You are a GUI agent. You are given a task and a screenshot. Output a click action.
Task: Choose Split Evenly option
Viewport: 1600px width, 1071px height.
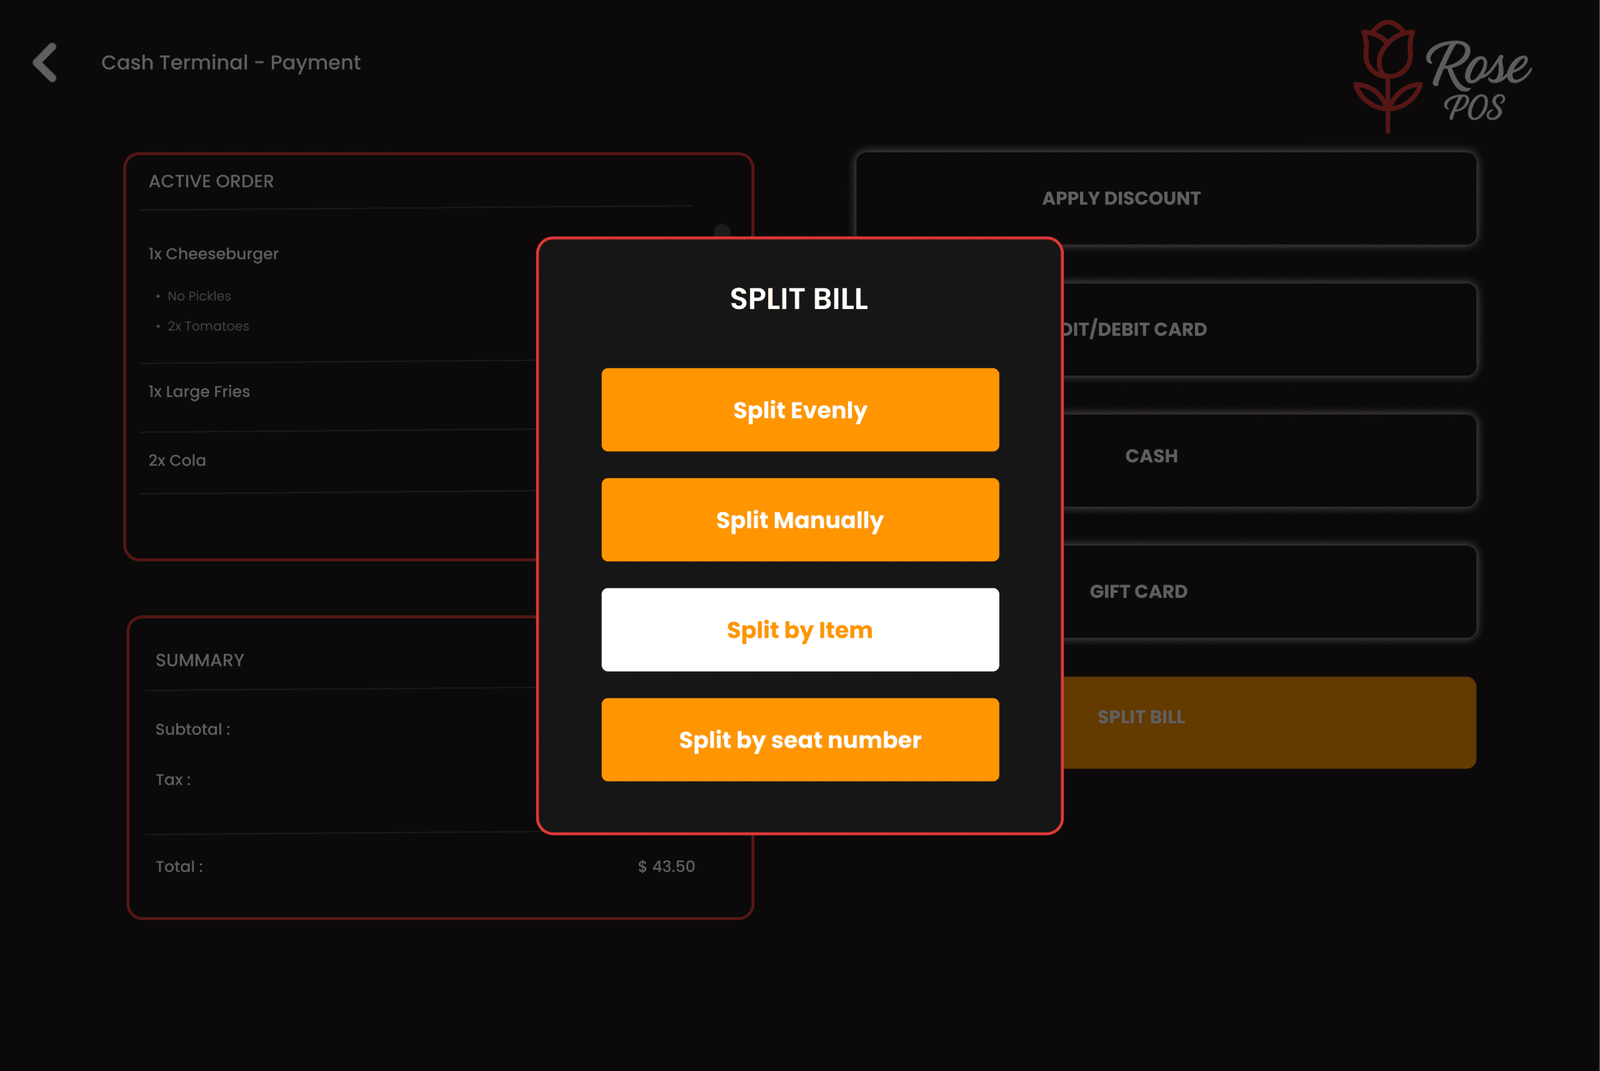click(799, 410)
